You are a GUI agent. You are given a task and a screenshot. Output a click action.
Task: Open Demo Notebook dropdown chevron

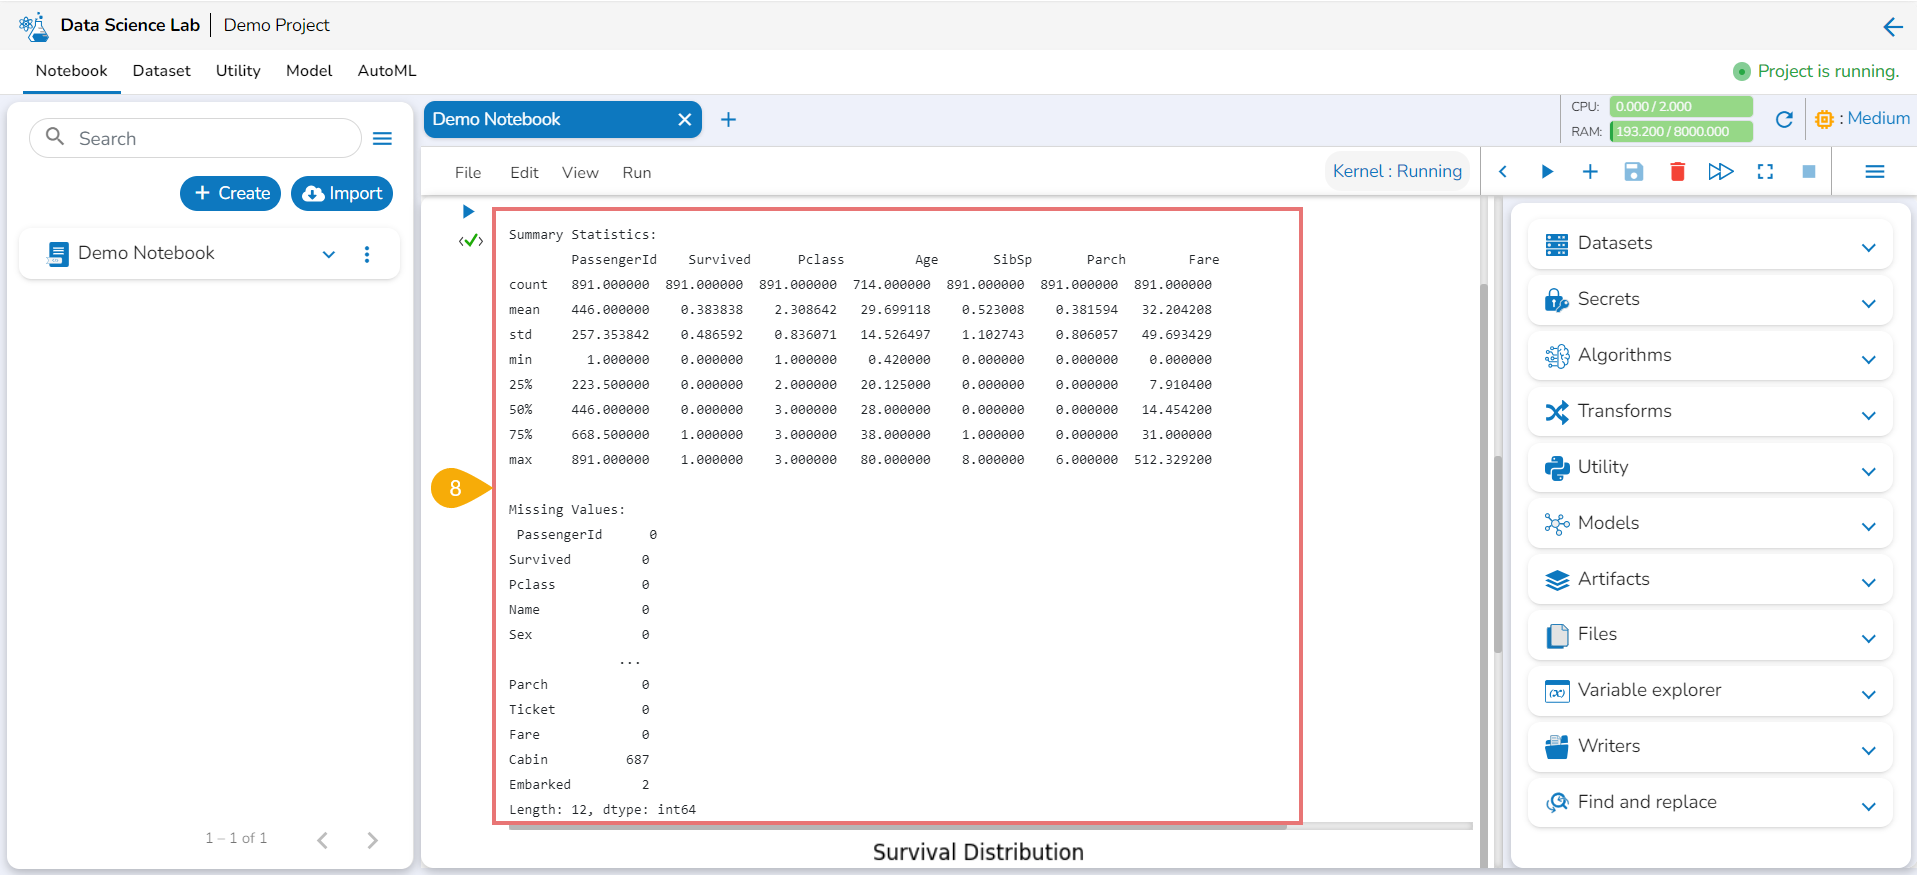[329, 254]
